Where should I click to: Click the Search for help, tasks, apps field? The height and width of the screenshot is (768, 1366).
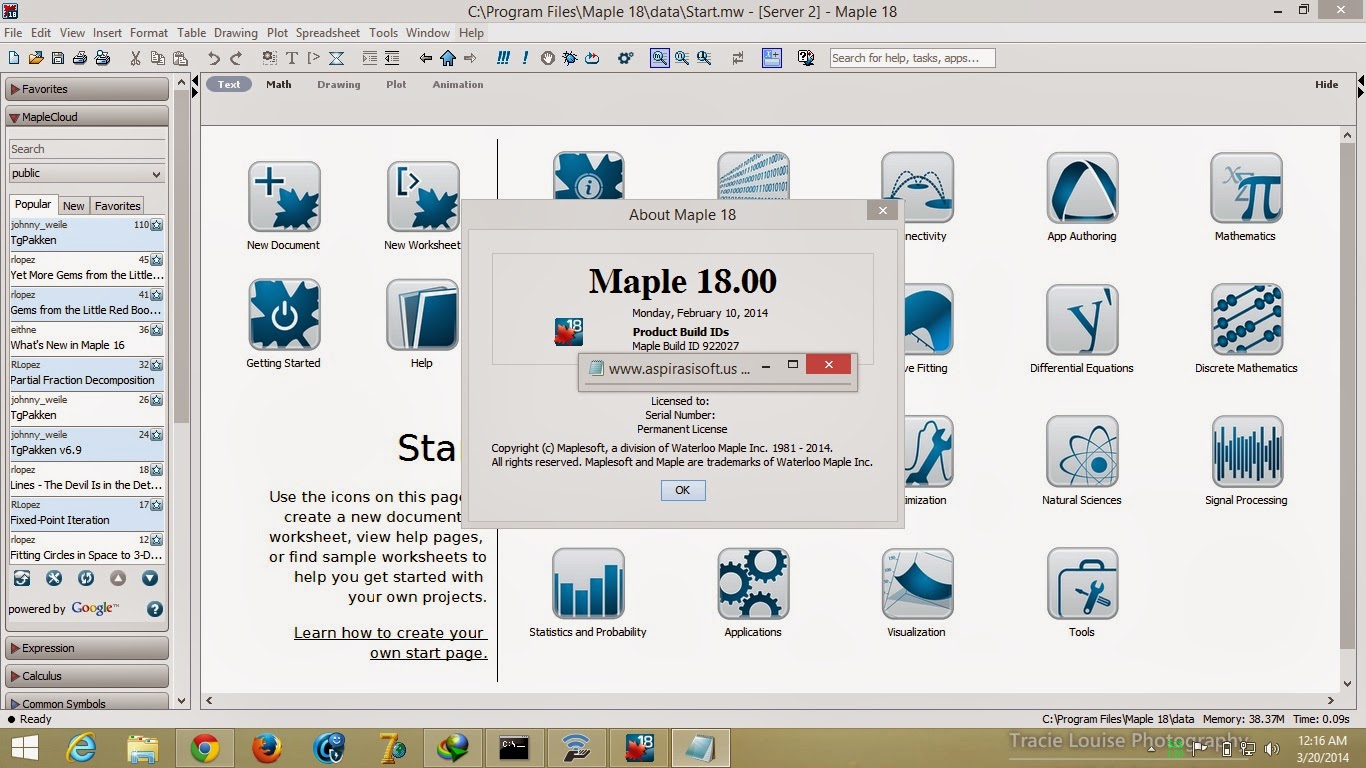(x=912, y=58)
